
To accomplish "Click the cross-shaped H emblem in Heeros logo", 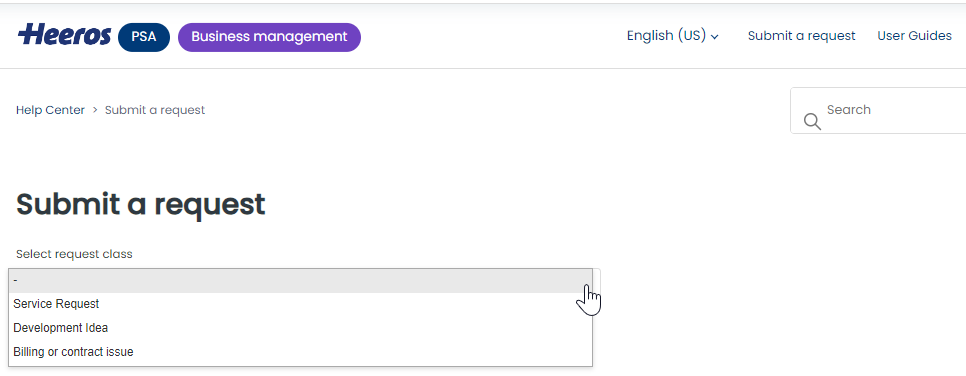I will click(29, 34).
